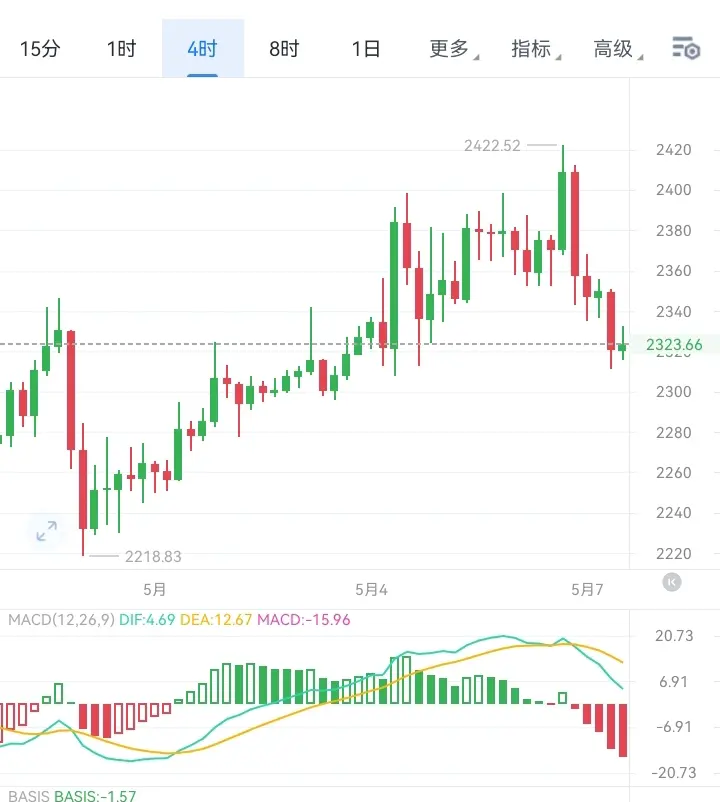Open the 高级 advanced dropdown
This screenshot has height=802, width=720.
pos(617,49)
